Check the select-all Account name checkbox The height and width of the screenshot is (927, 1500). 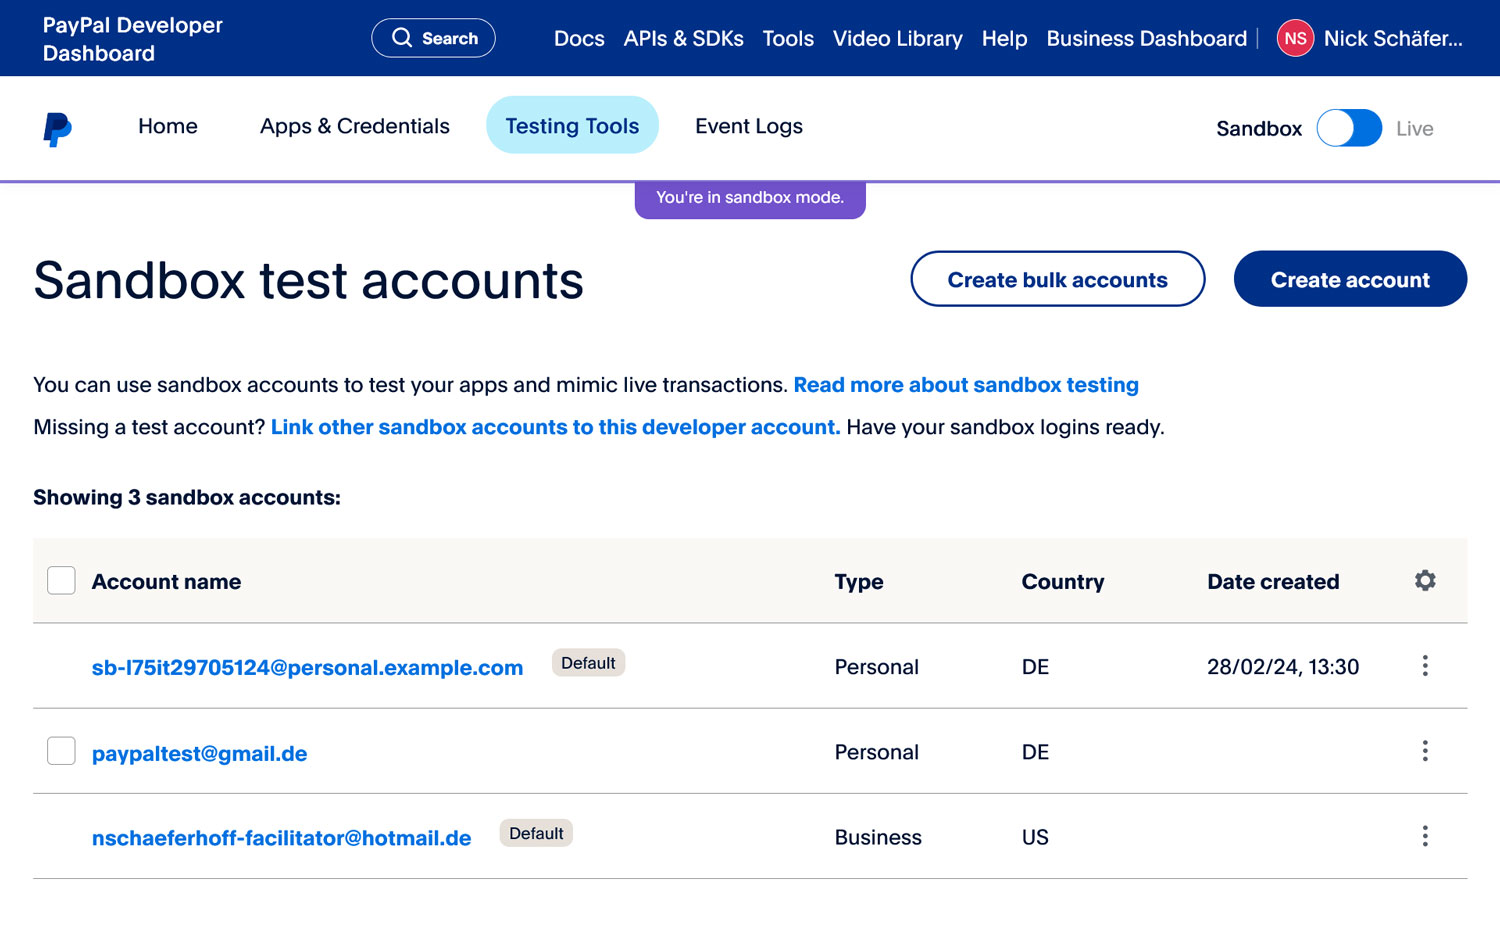point(61,580)
